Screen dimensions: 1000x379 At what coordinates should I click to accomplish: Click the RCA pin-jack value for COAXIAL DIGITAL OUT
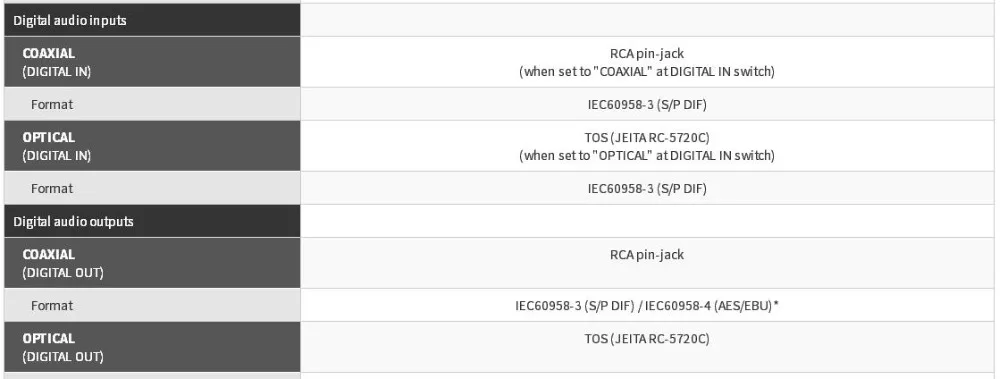pos(647,255)
